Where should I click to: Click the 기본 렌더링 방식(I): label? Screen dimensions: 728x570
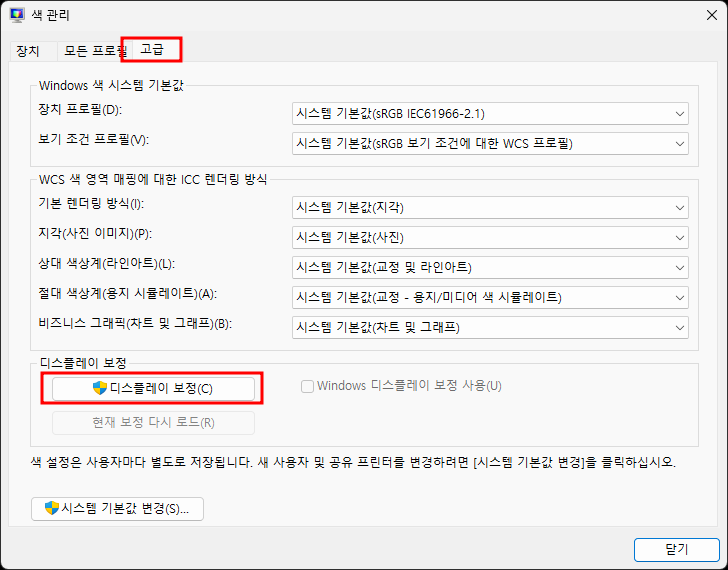click(x=91, y=204)
